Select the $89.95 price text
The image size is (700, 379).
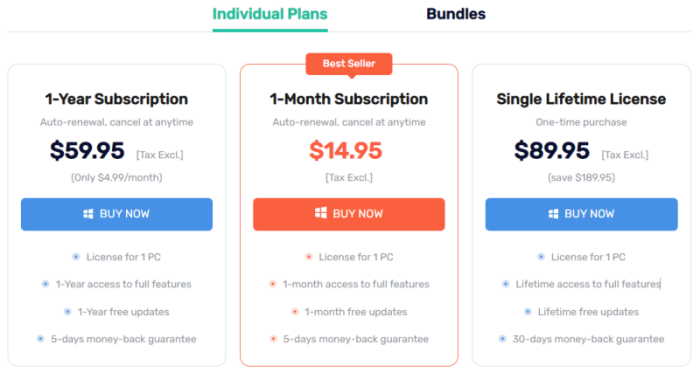pos(552,150)
